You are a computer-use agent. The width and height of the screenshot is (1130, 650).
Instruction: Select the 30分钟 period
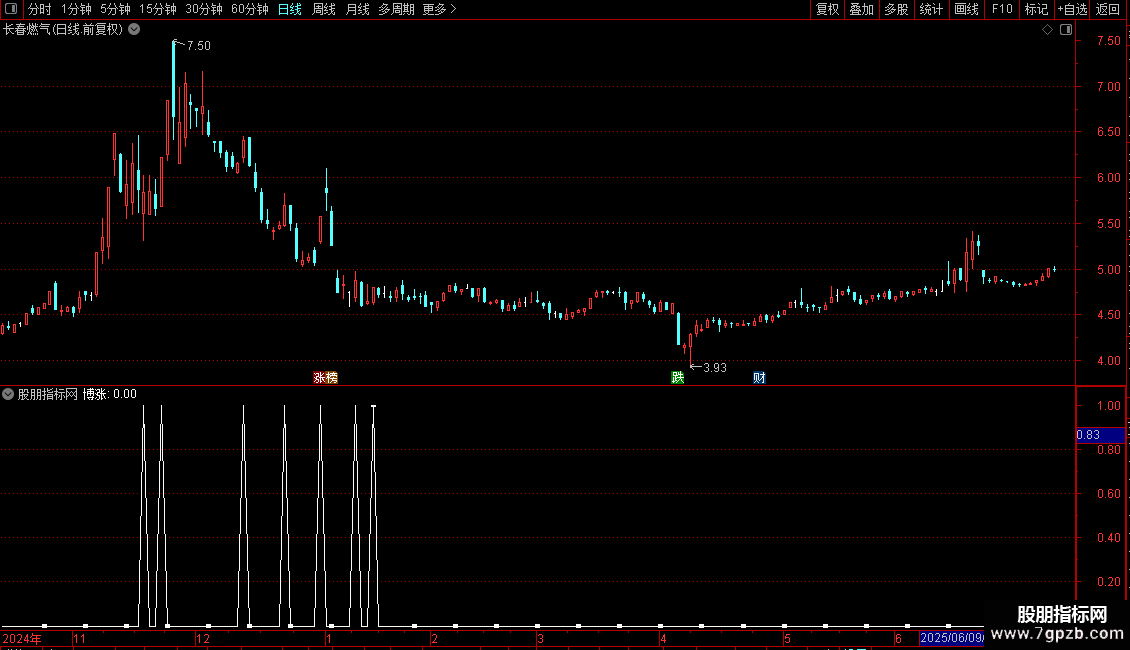(x=203, y=9)
